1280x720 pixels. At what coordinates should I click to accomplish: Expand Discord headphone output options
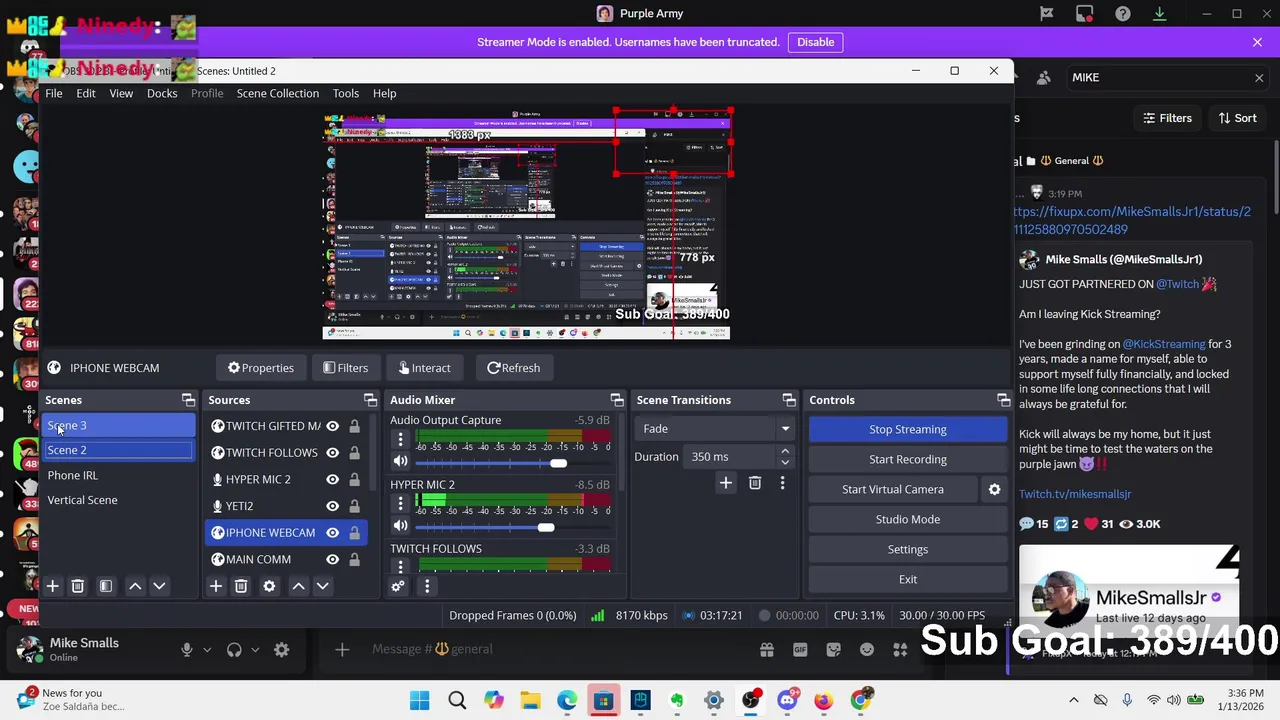coord(255,650)
